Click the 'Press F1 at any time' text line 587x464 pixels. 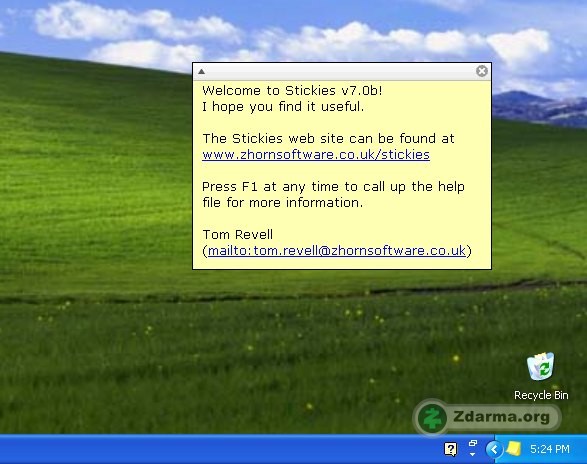coord(333,186)
